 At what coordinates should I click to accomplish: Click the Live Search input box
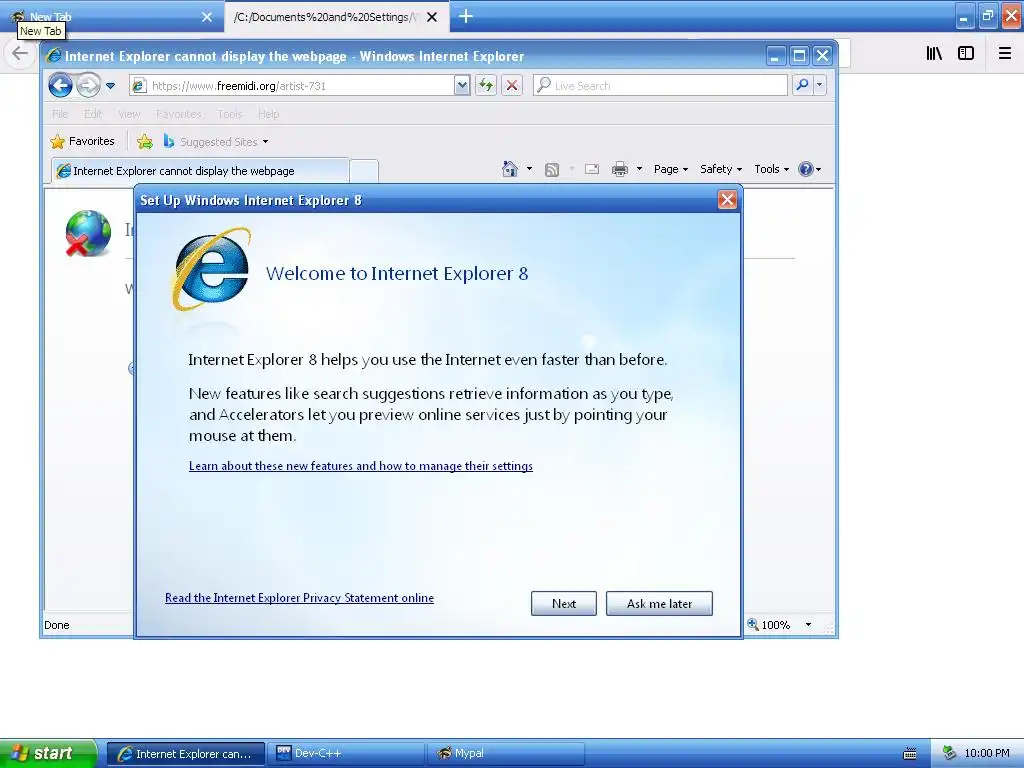(x=660, y=86)
